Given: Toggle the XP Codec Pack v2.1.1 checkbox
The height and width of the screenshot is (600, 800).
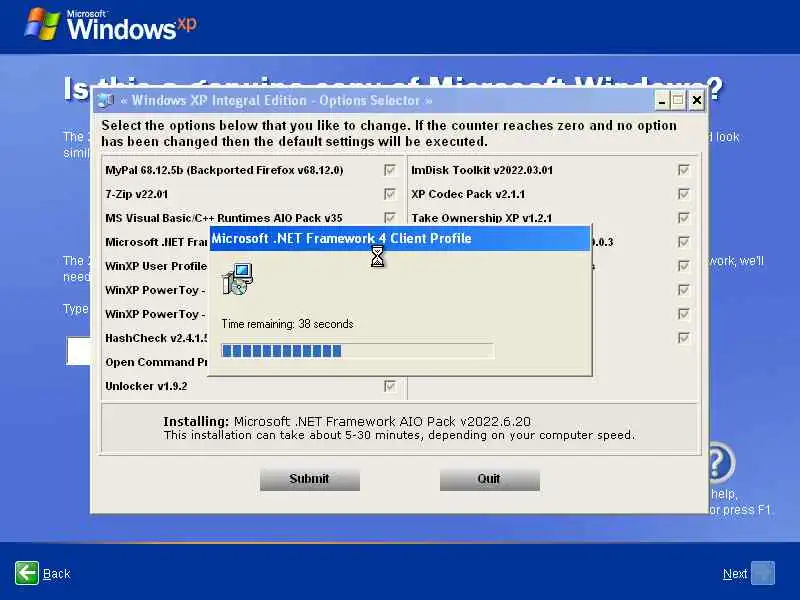Looking at the screenshot, I should tap(684, 194).
